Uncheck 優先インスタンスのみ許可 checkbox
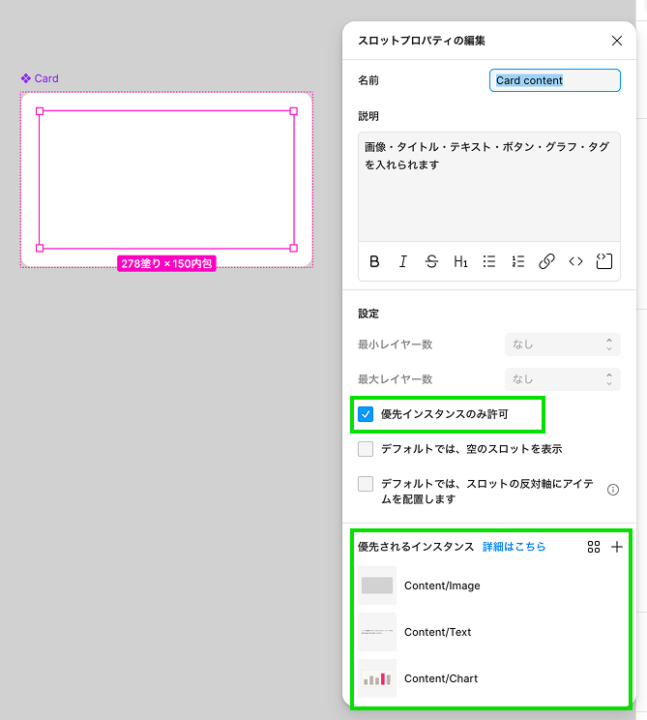 point(366,414)
